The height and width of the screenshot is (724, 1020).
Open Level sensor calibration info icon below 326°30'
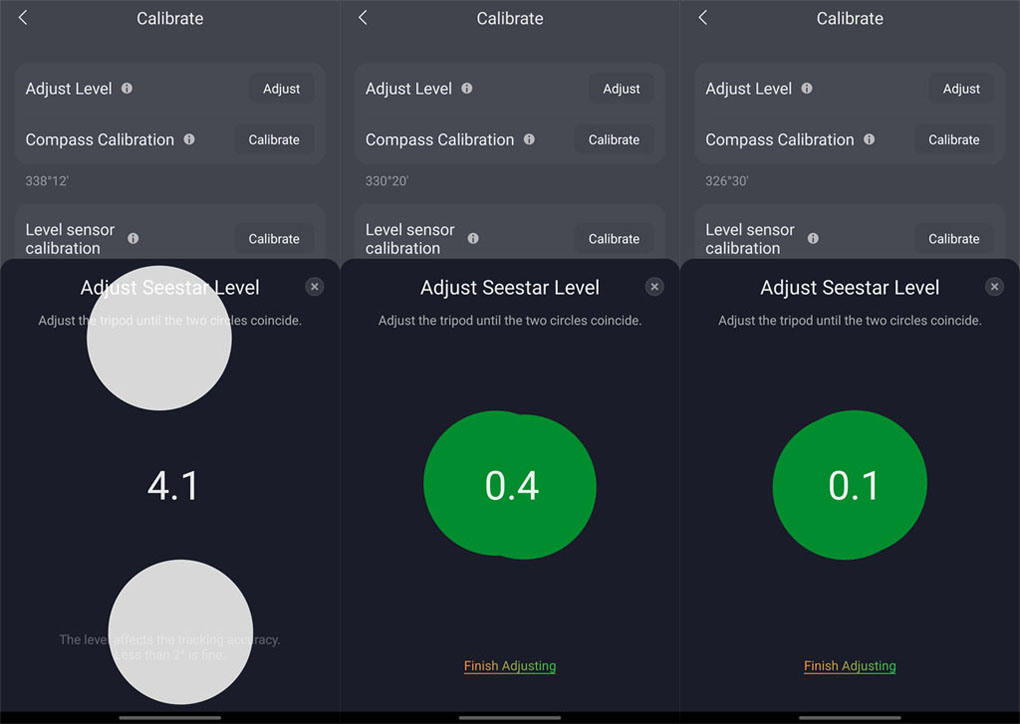[813, 238]
